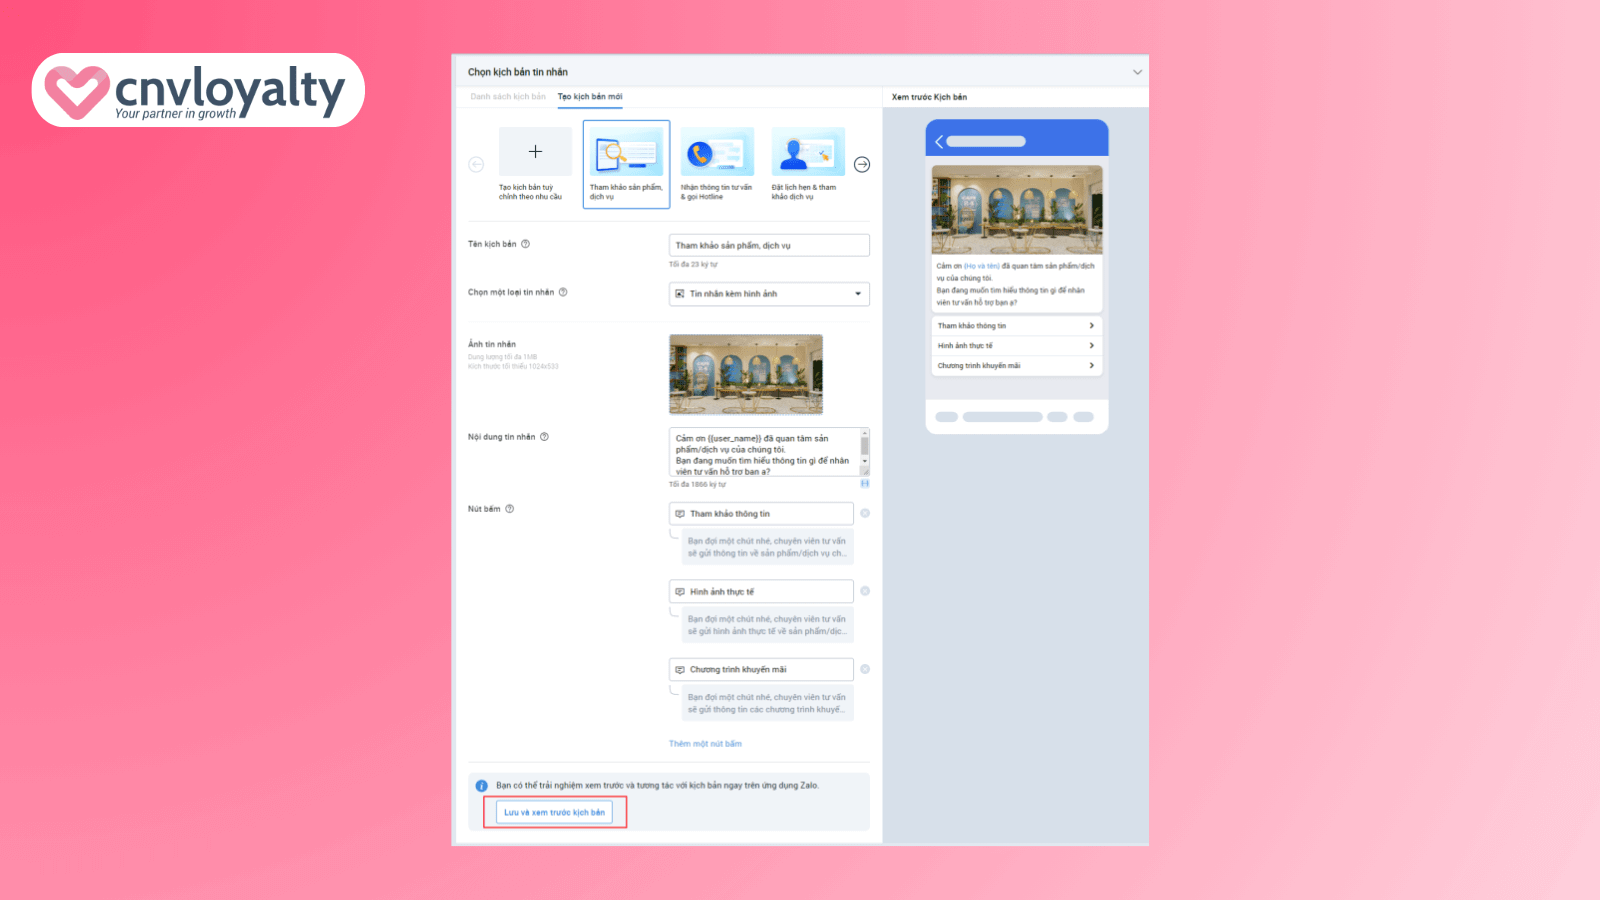Click the plus icon to create custom script
Viewport: 1600px width, 900px height.
[x=535, y=152]
